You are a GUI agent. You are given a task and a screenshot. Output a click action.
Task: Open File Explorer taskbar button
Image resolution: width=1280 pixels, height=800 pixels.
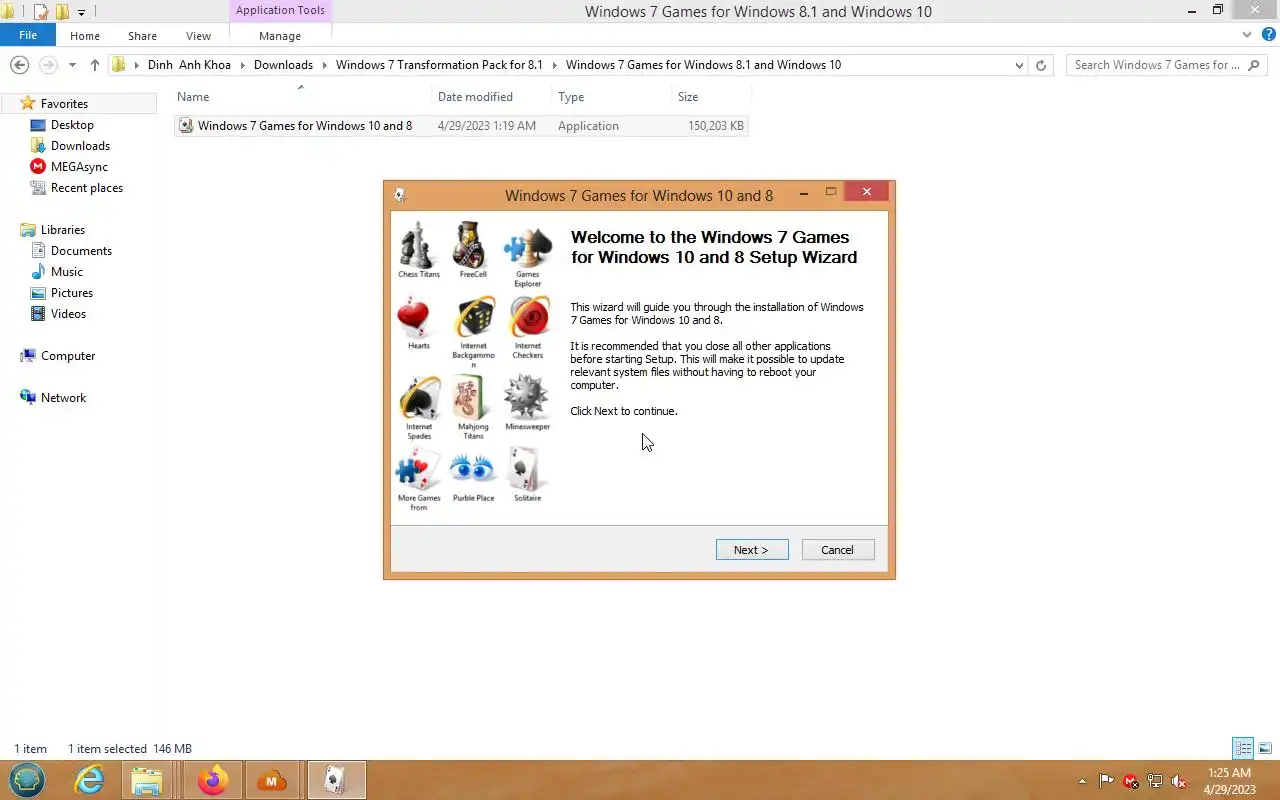pyautogui.click(x=147, y=780)
